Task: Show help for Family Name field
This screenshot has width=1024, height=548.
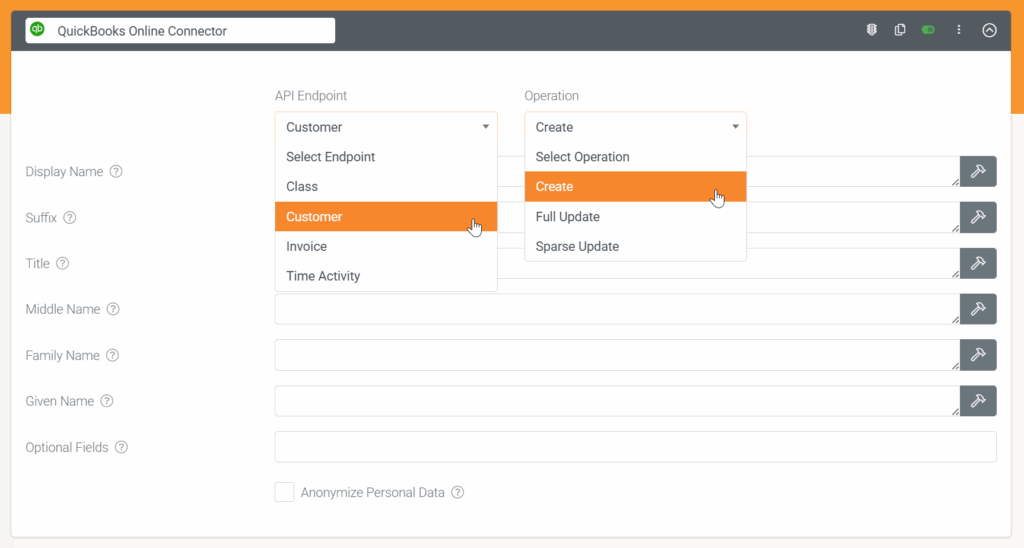Action: [112, 355]
